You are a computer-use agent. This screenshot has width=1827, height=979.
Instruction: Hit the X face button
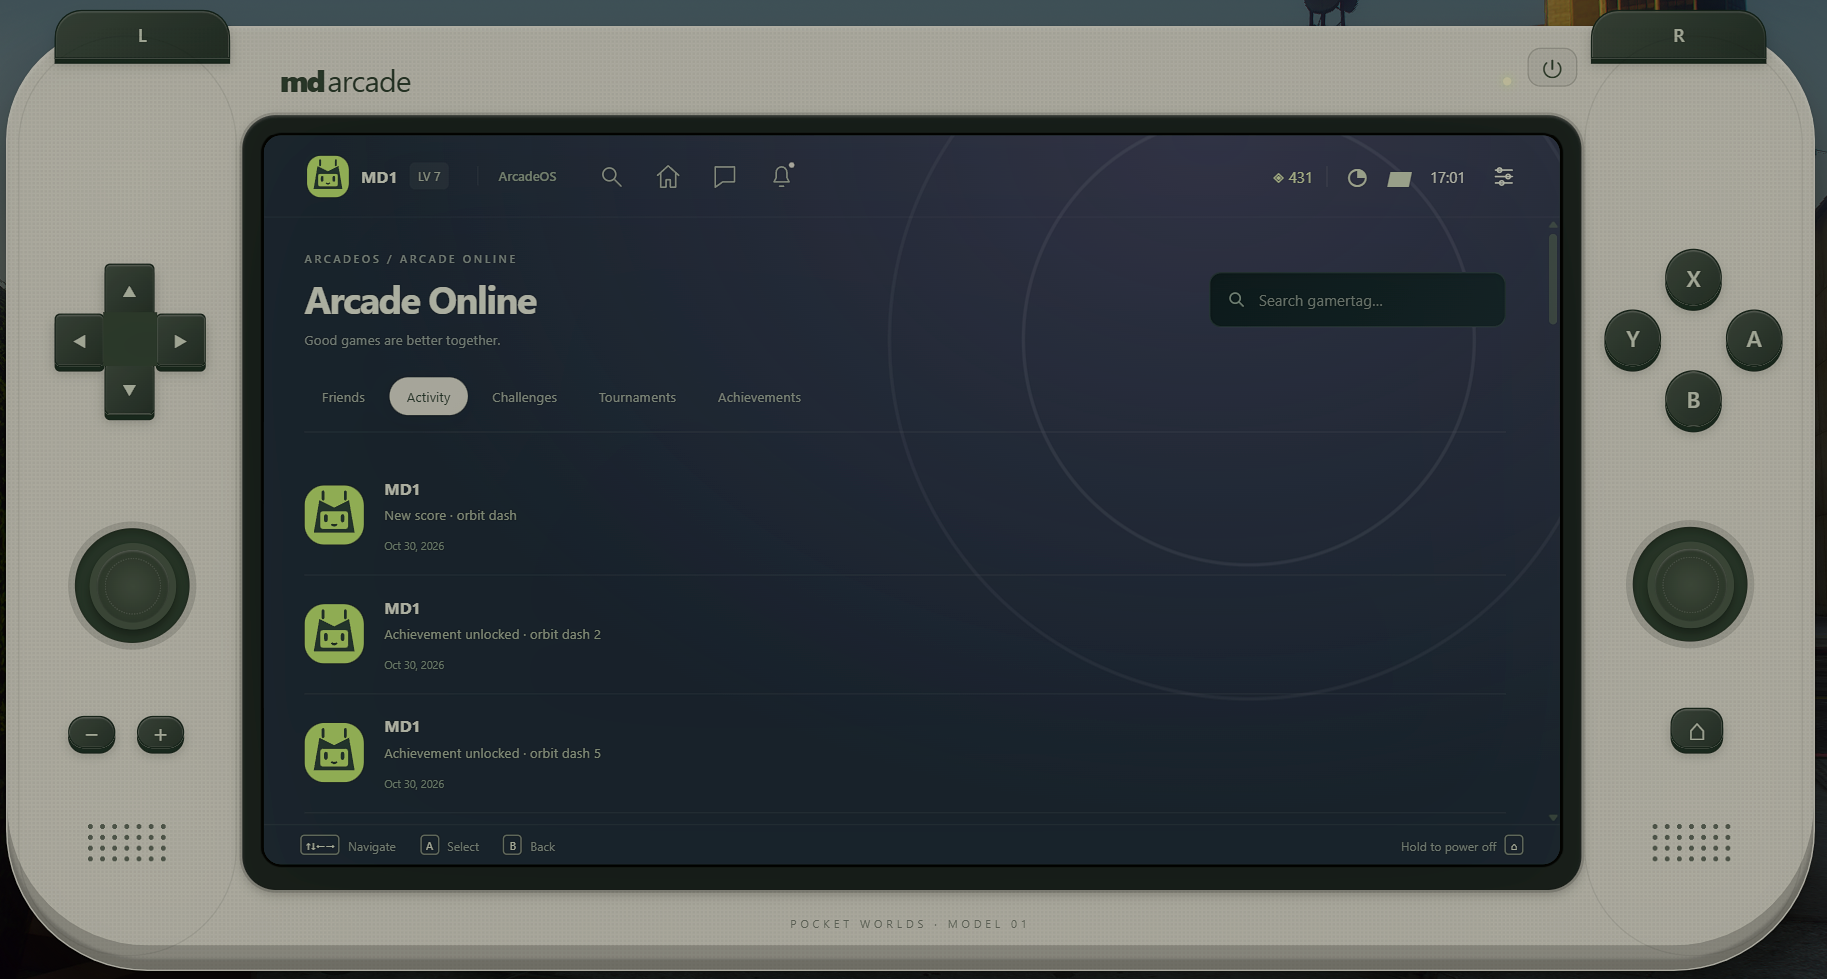click(1693, 279)
